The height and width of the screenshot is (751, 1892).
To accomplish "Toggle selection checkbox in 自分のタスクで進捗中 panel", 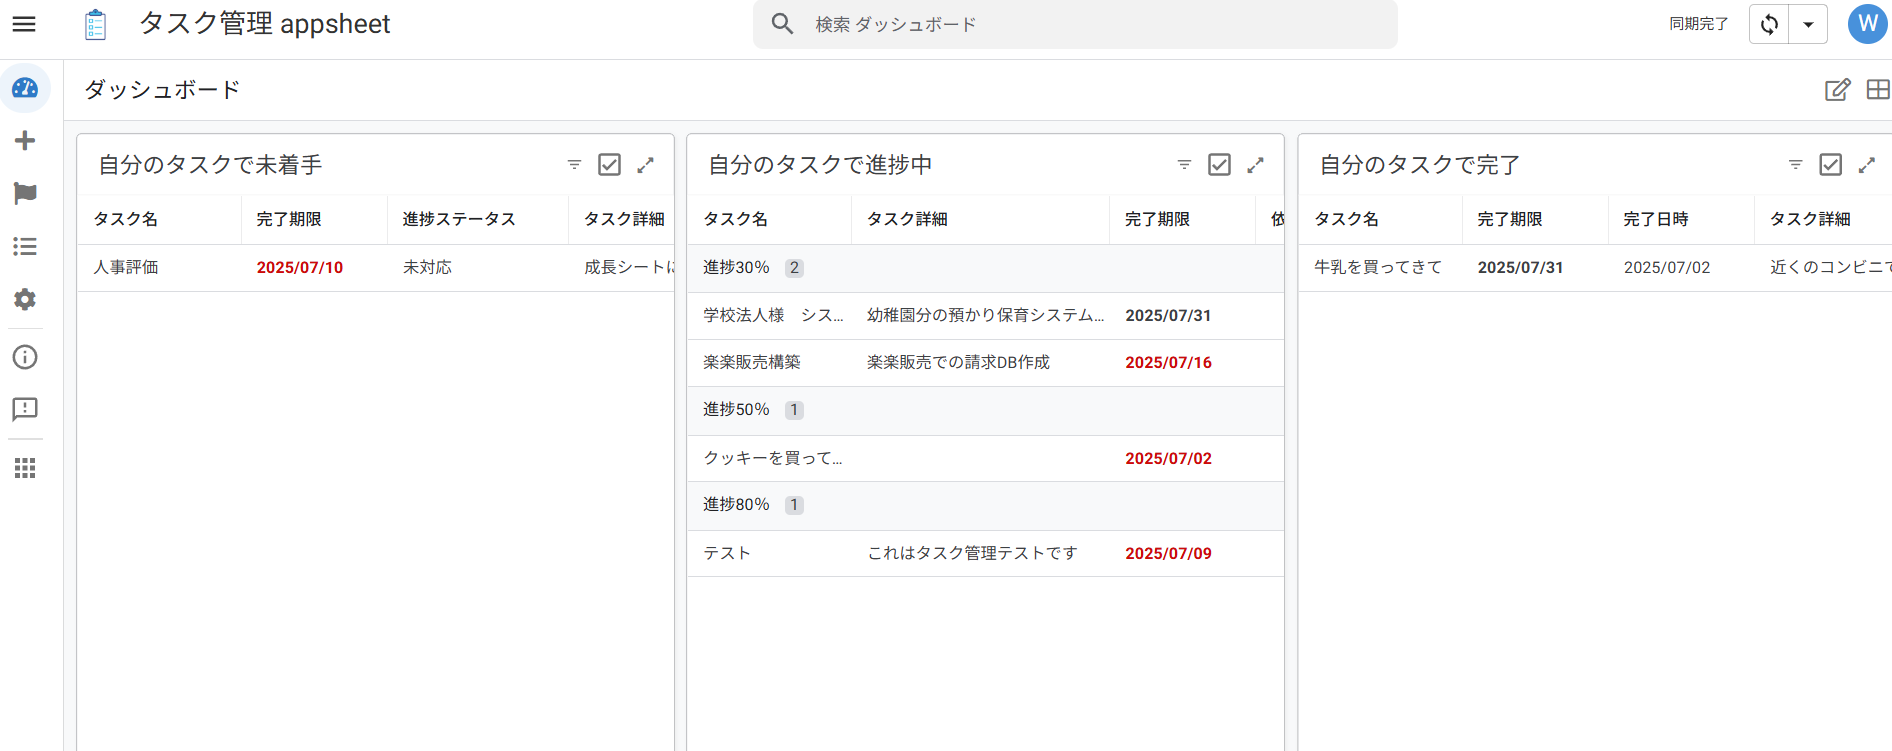I will (1219, 165).
